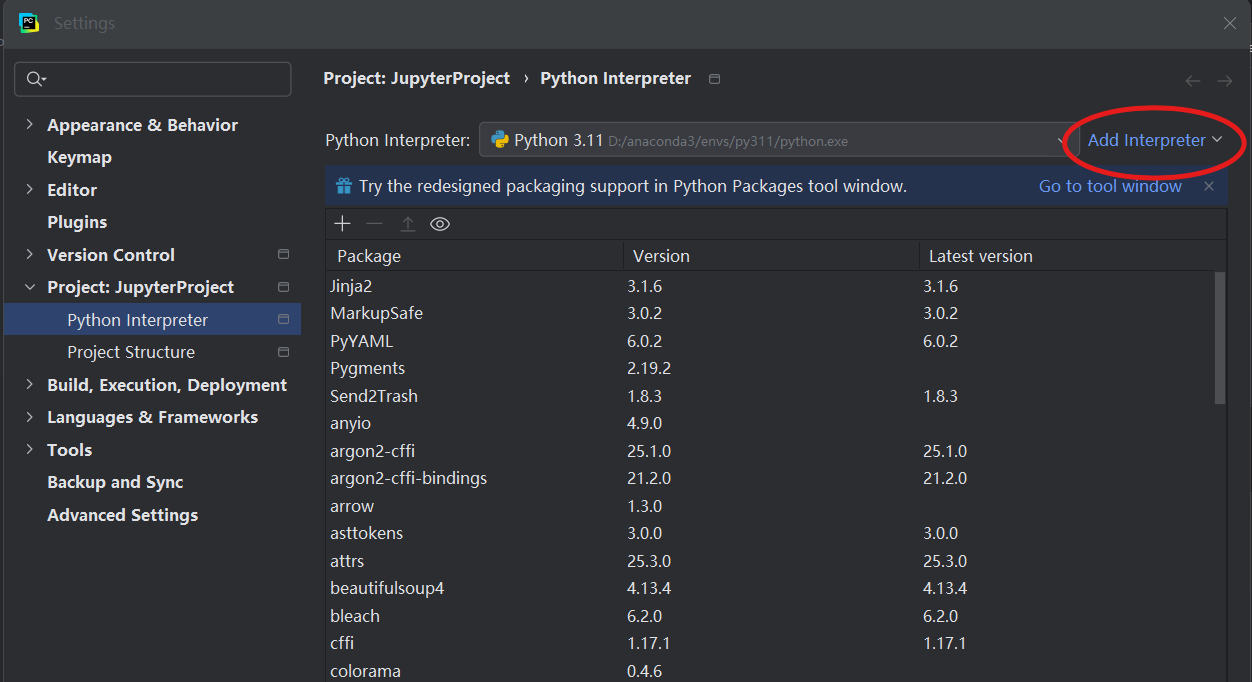Select the argon2-cffi package row
The width and height of the screenshot is (1252, 682).
coord(769,451)
